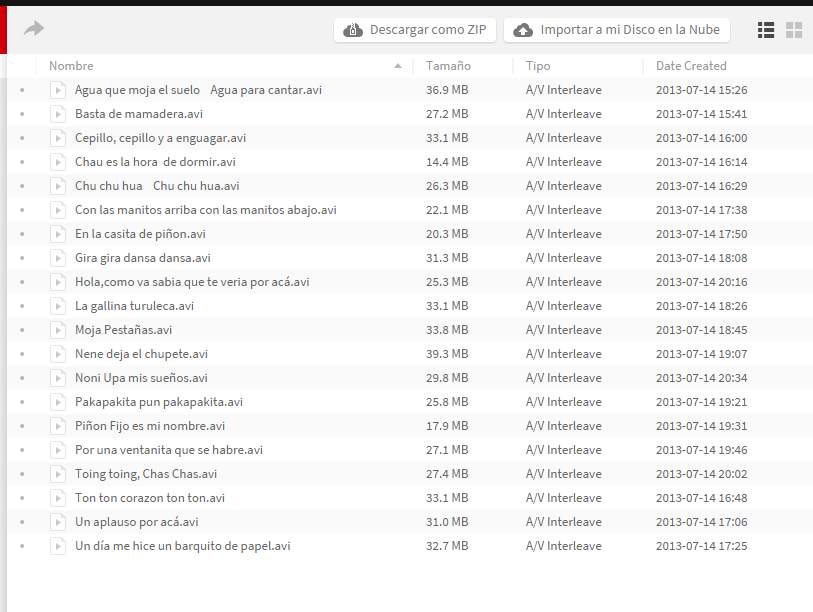Image resolution: width=813 pixels, height=612 pixels.
Task: Switch to grid view
Action: 794,30
